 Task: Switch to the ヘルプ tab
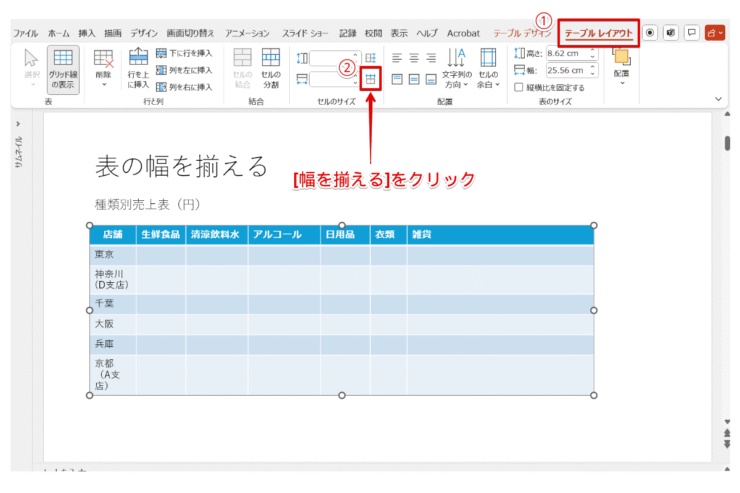pos(427,33)
